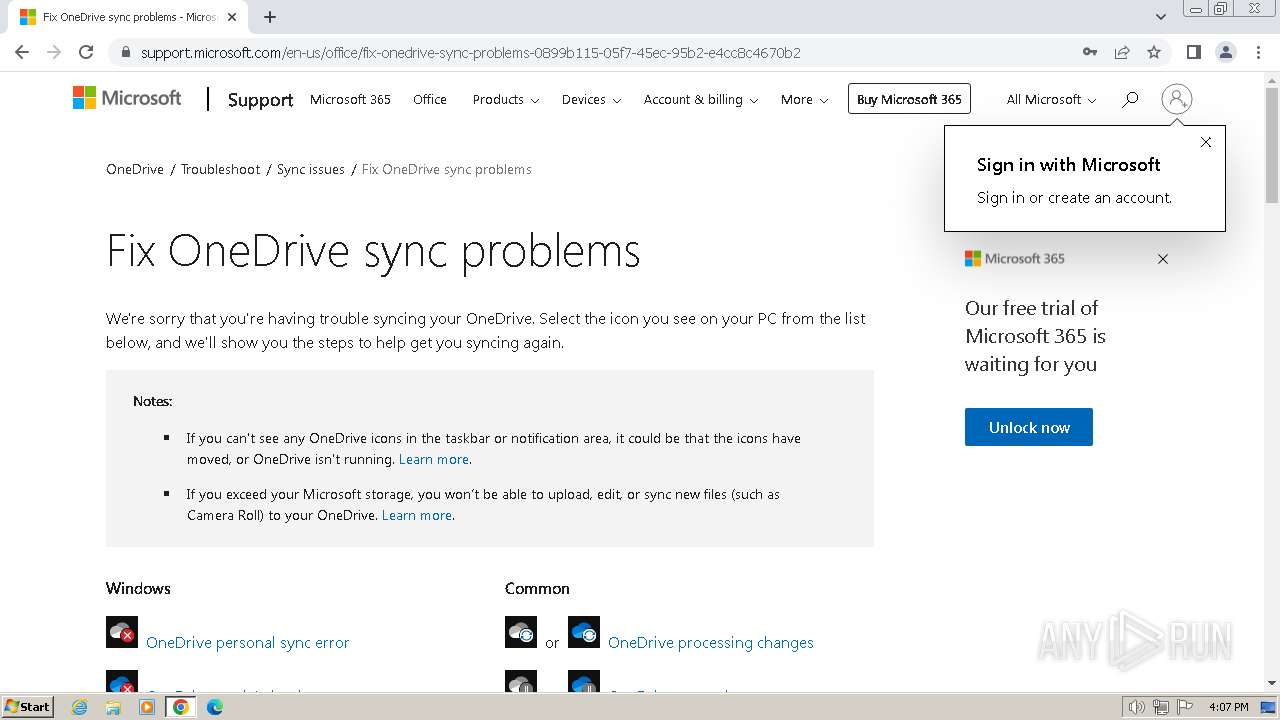Click the Action Center flag tray icon
This screenshot has height=720, width=1280.
[1185, 707]
